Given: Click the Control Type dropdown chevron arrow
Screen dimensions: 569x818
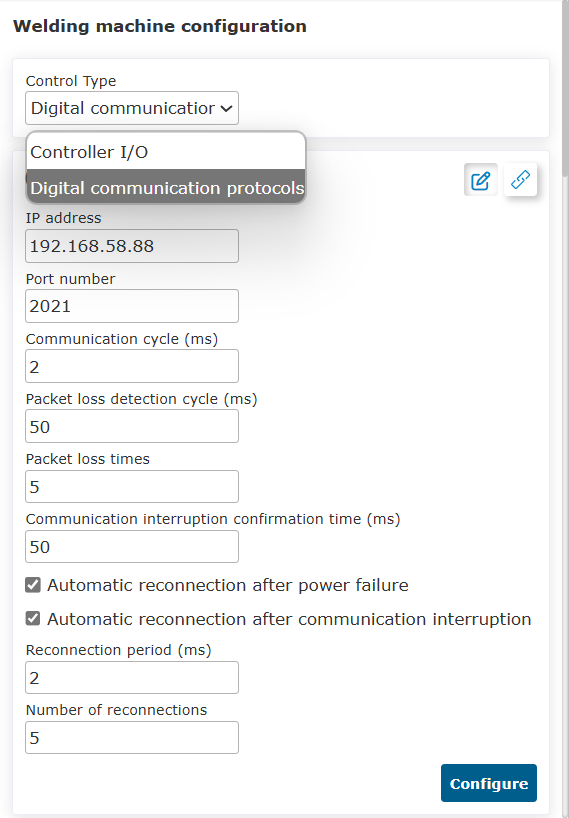Looking at the screenshot, I should [x=226, y=109].
